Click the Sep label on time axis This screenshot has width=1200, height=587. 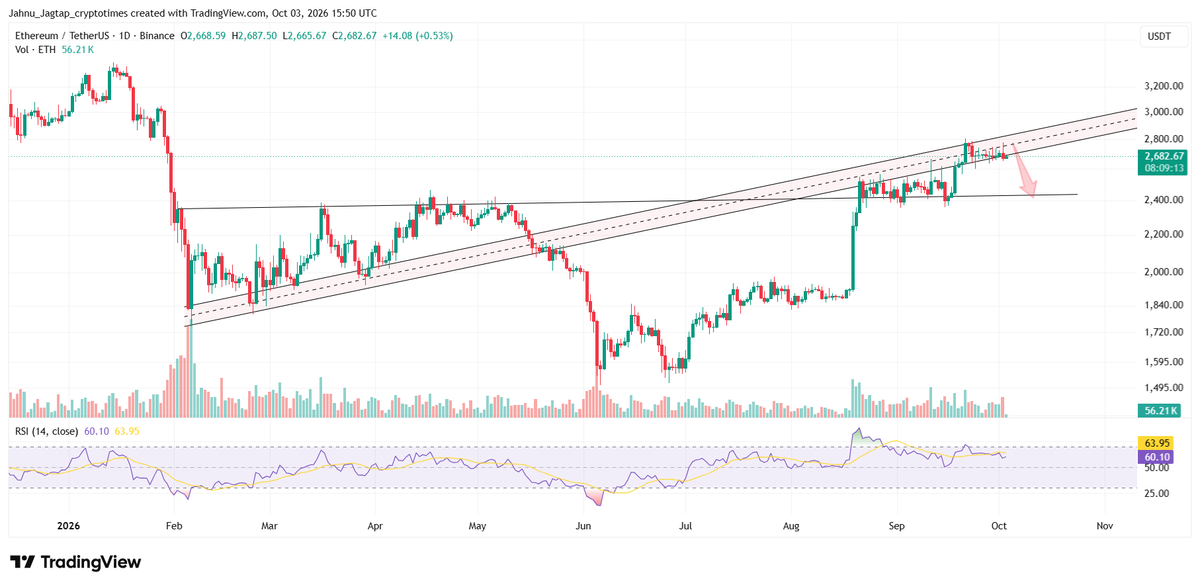coord(897,524)
